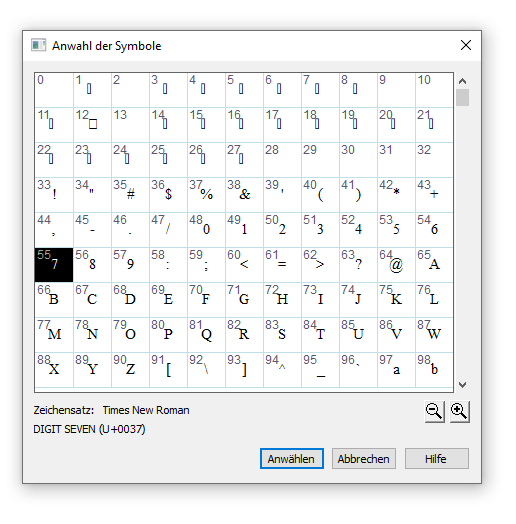Confirm with the Anwählen button

(291, 458)
